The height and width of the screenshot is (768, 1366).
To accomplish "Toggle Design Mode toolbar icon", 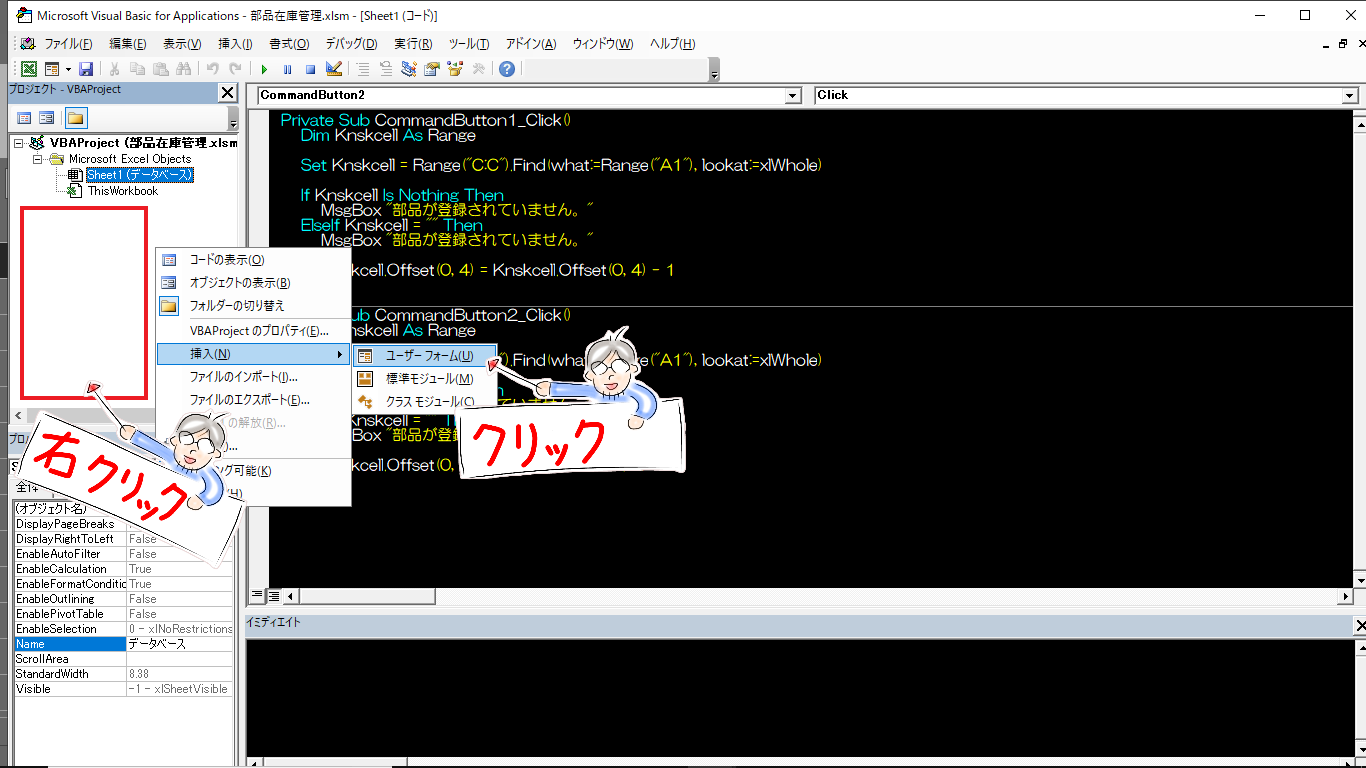I will [x=334, y=69].
